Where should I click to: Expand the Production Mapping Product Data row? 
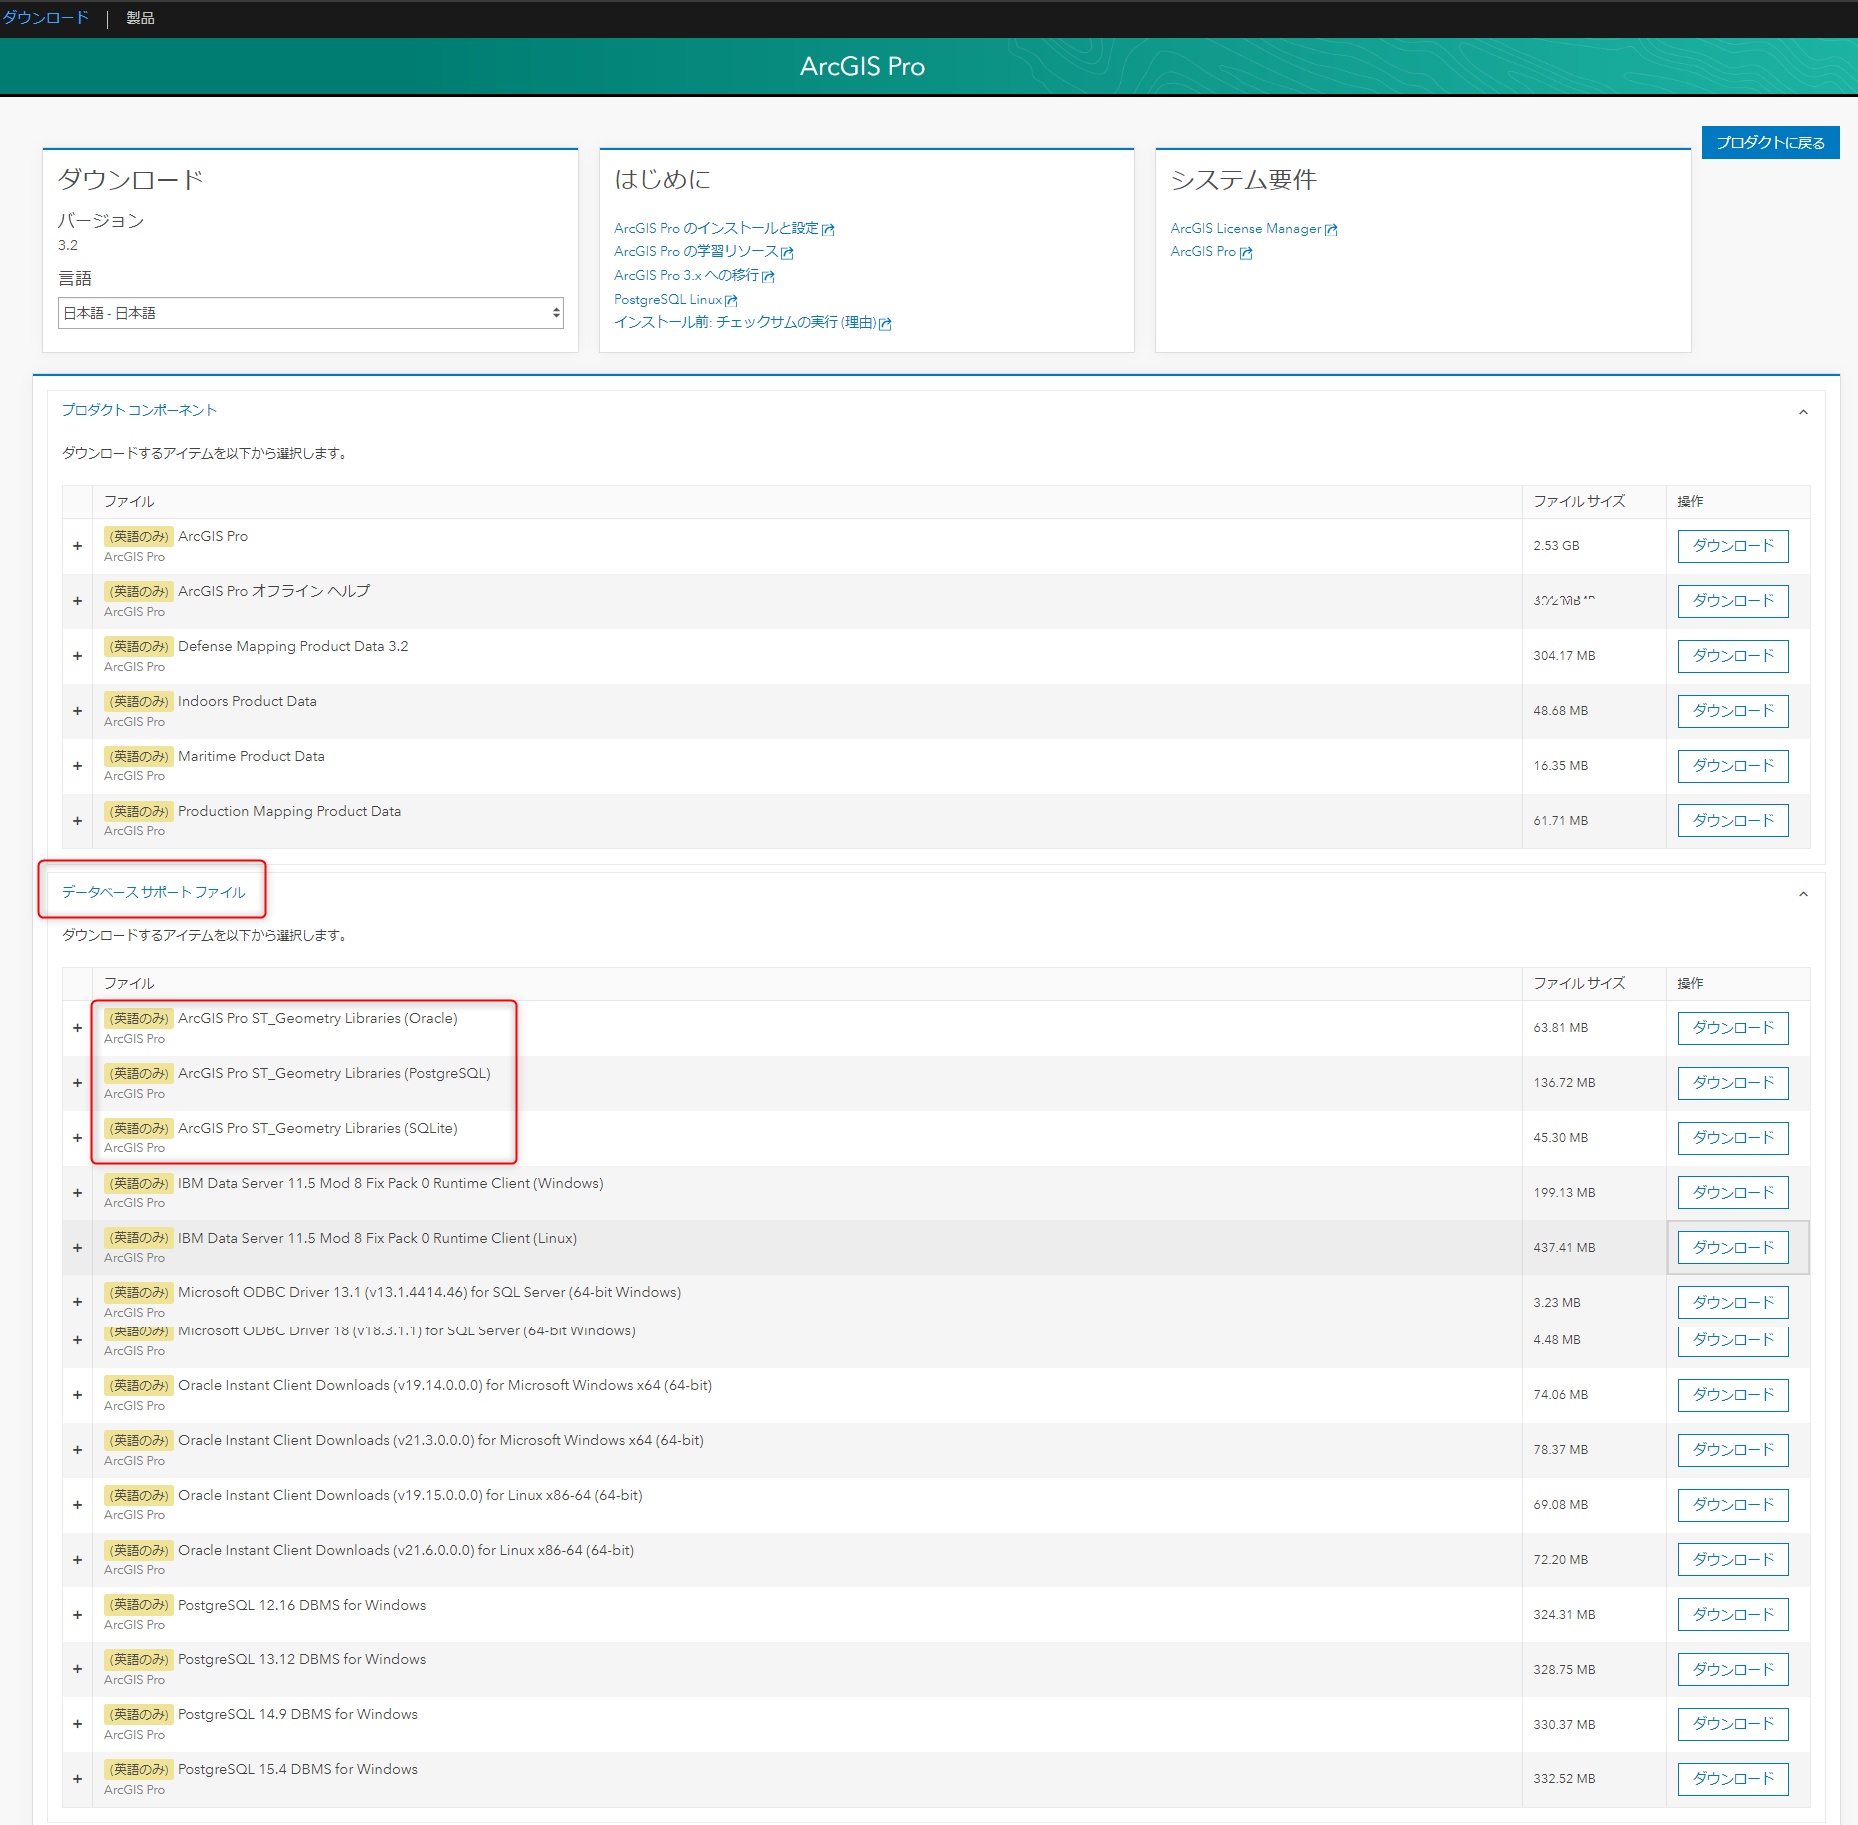coord(77,821)
